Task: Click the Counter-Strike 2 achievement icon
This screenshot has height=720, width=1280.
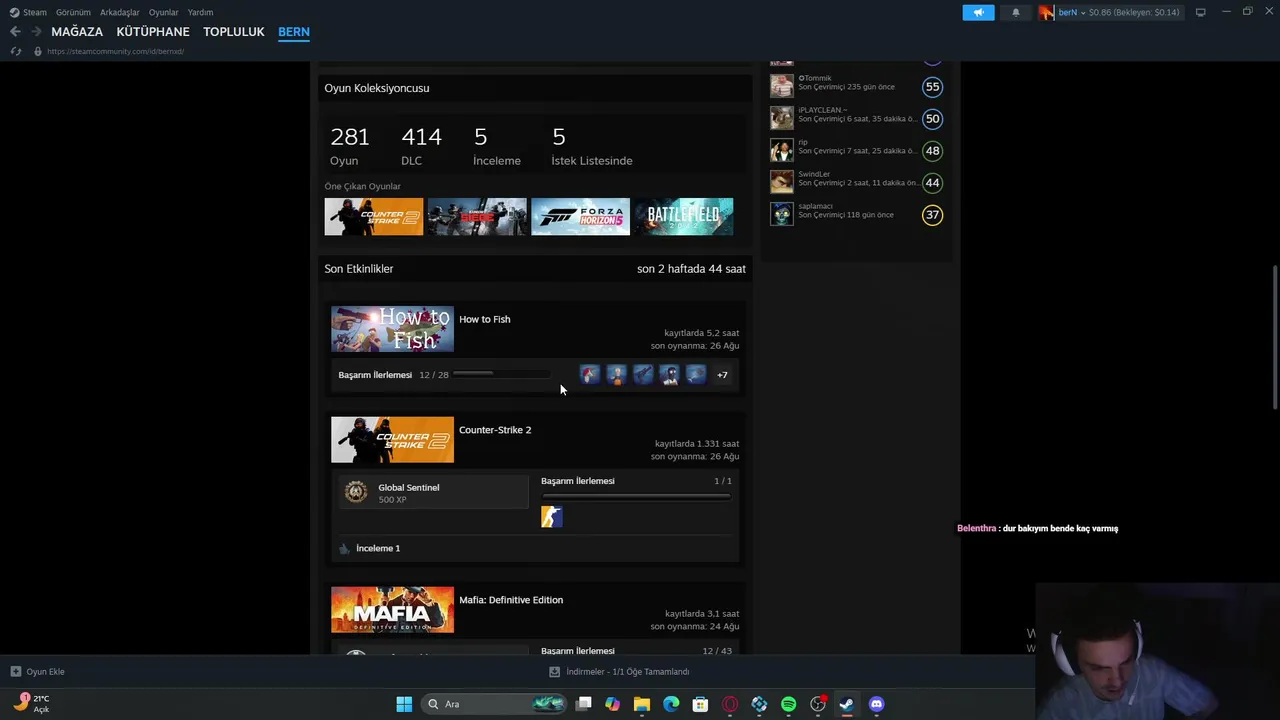Action: point(552,516)
